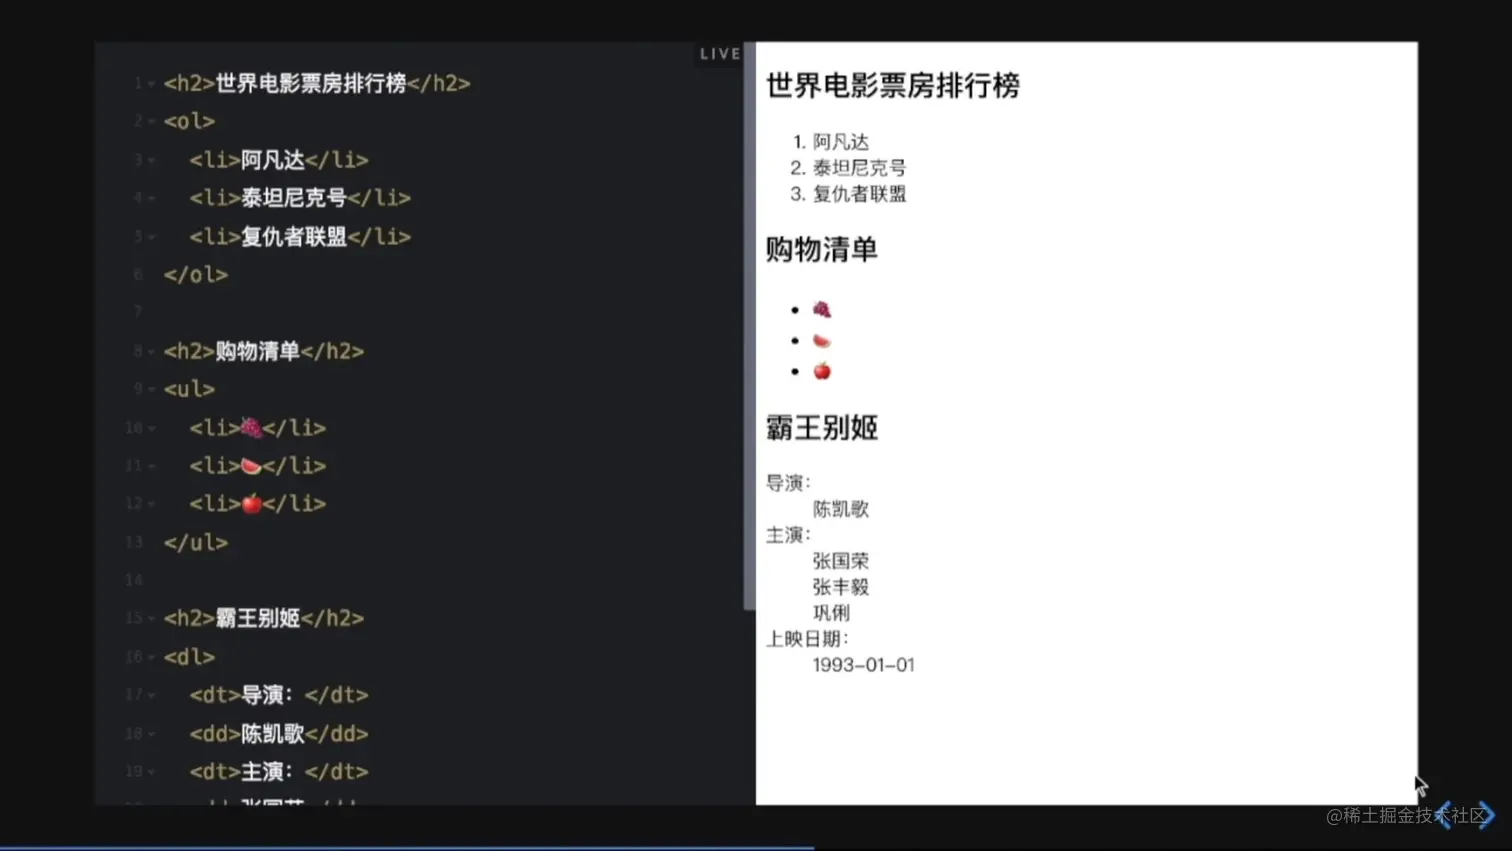Click the 阿凡达 list item in the preview
This screenshot has height=851, width=1512.
click(x=842, y=142)
